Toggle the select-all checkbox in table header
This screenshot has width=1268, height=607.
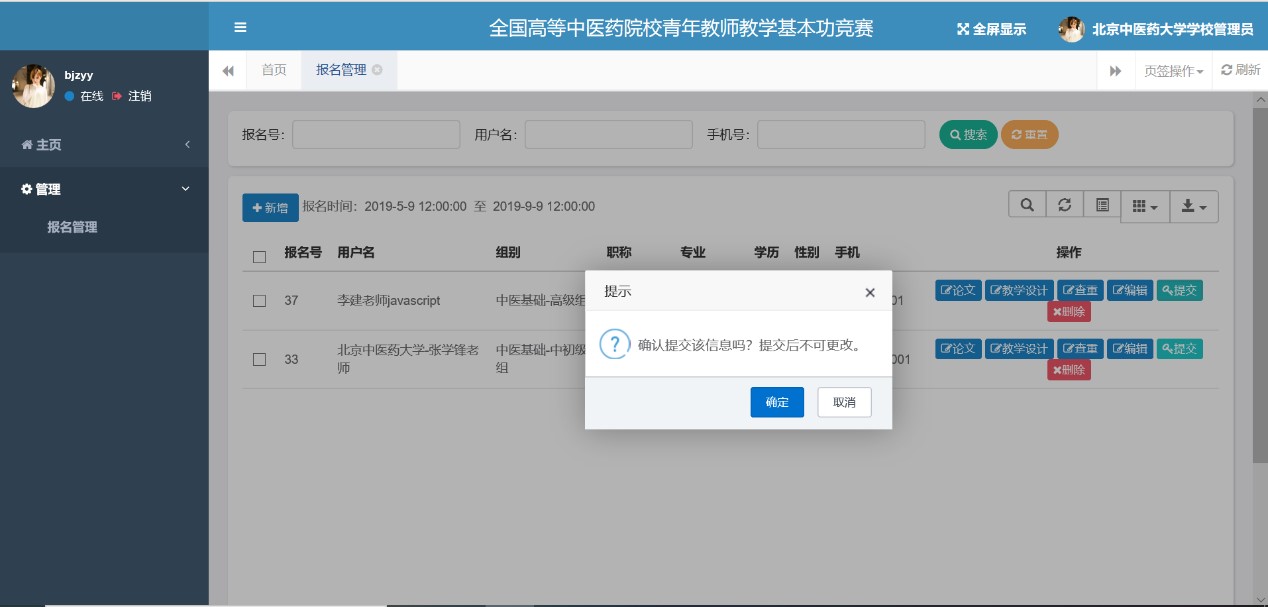point(260,256)
